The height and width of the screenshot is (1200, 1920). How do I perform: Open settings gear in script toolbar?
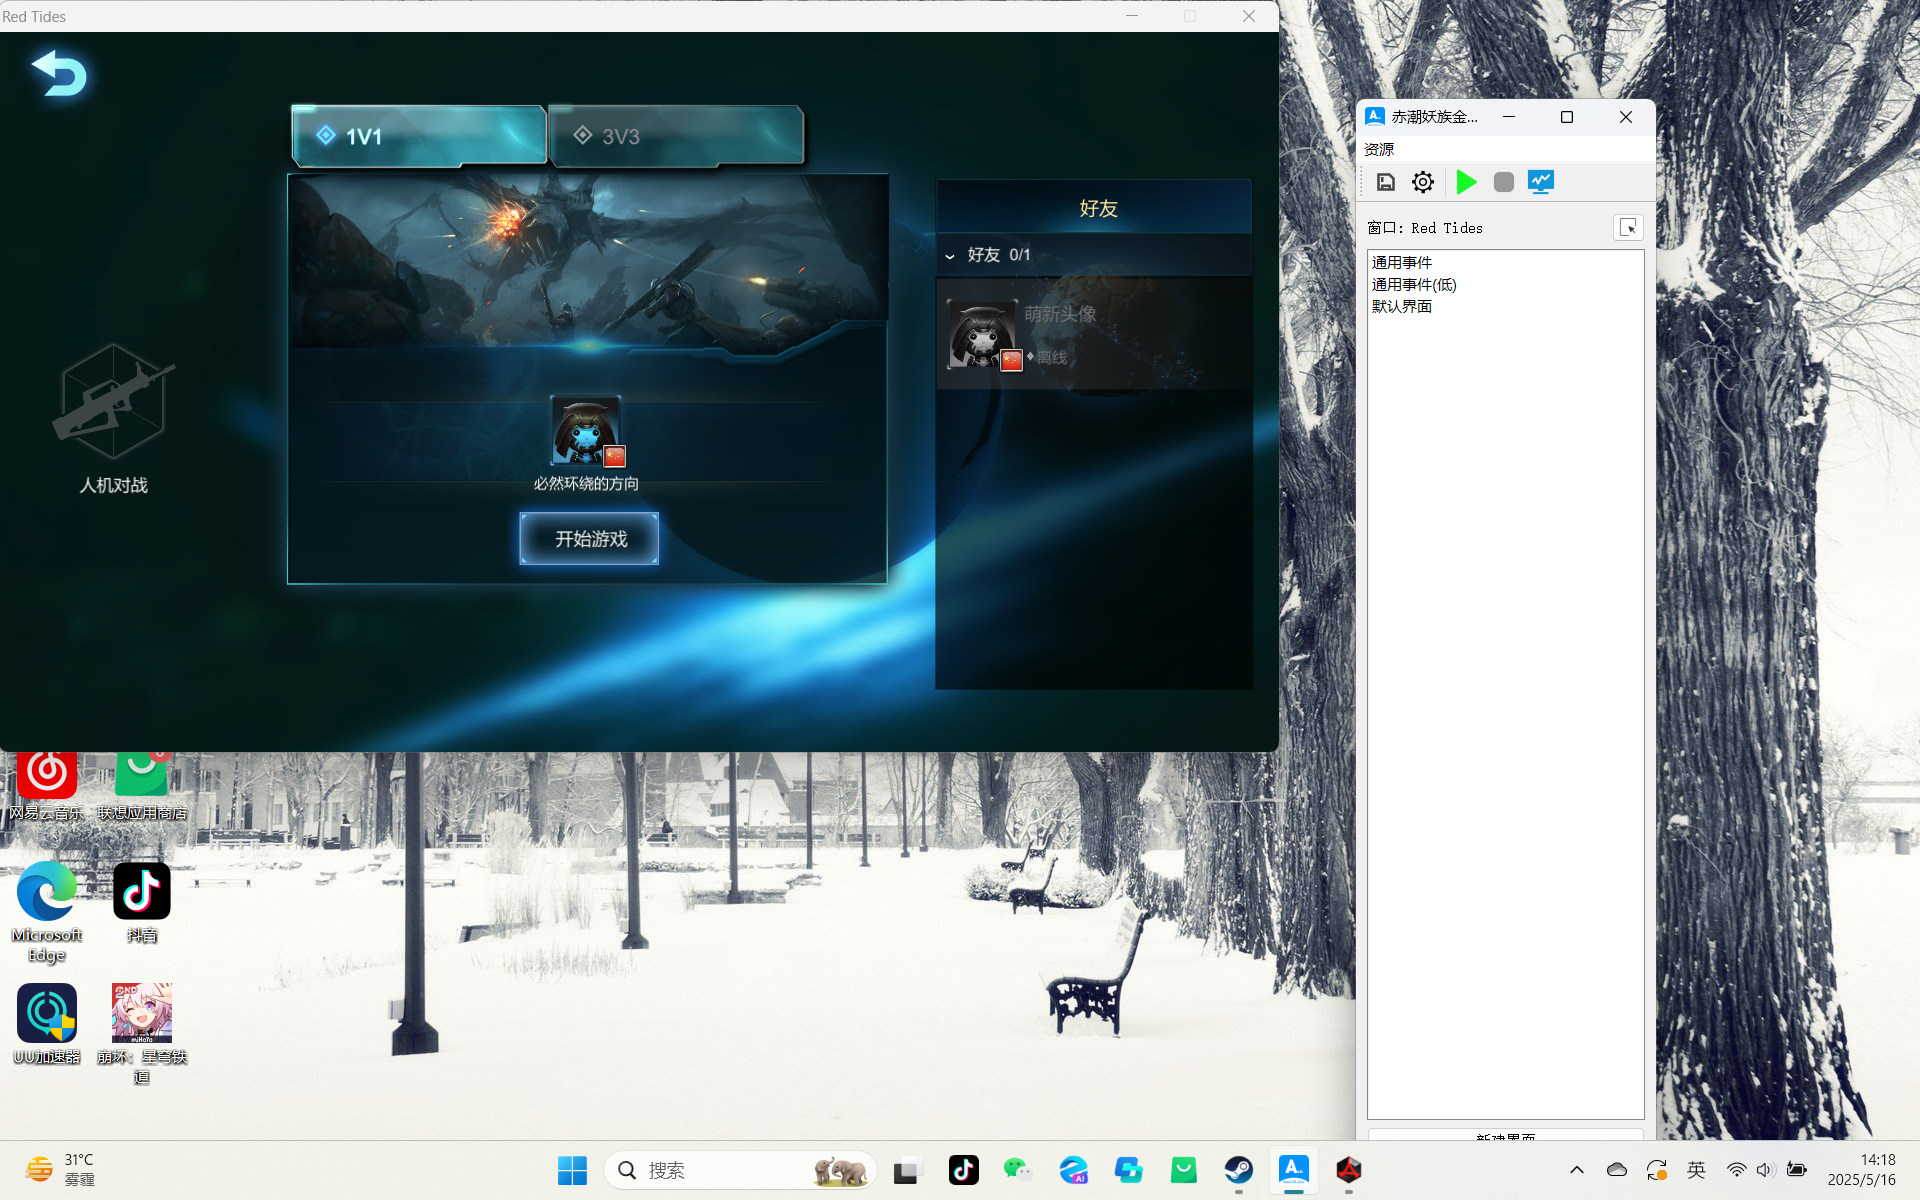[x=1423, y=182]
